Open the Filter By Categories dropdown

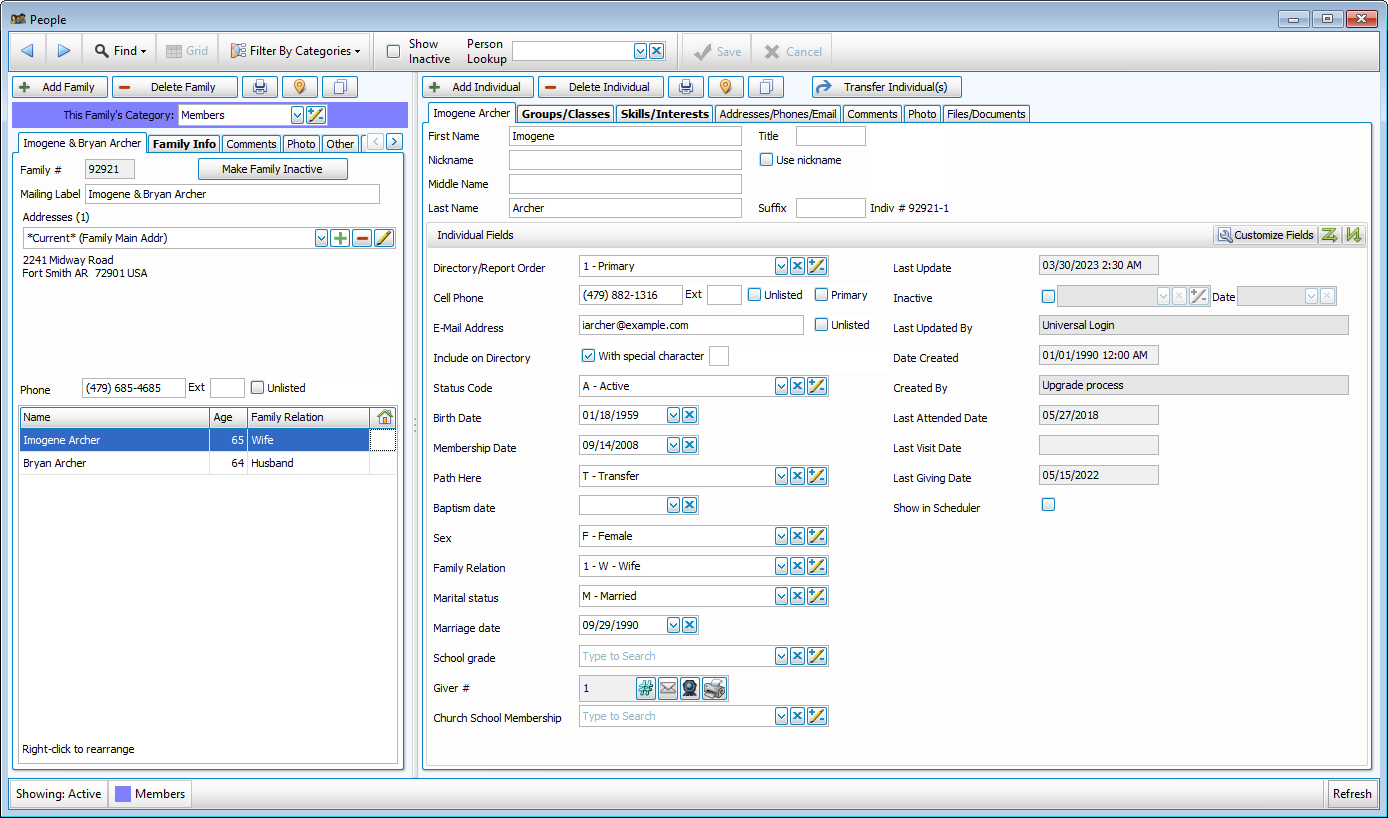[295, 51]
